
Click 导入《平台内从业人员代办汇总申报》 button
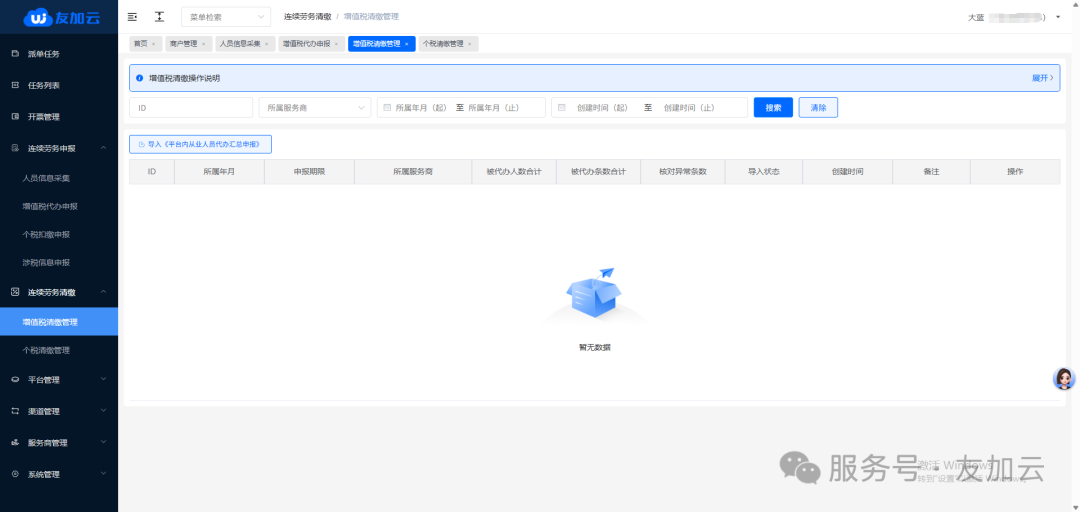[x=200, y=144]
